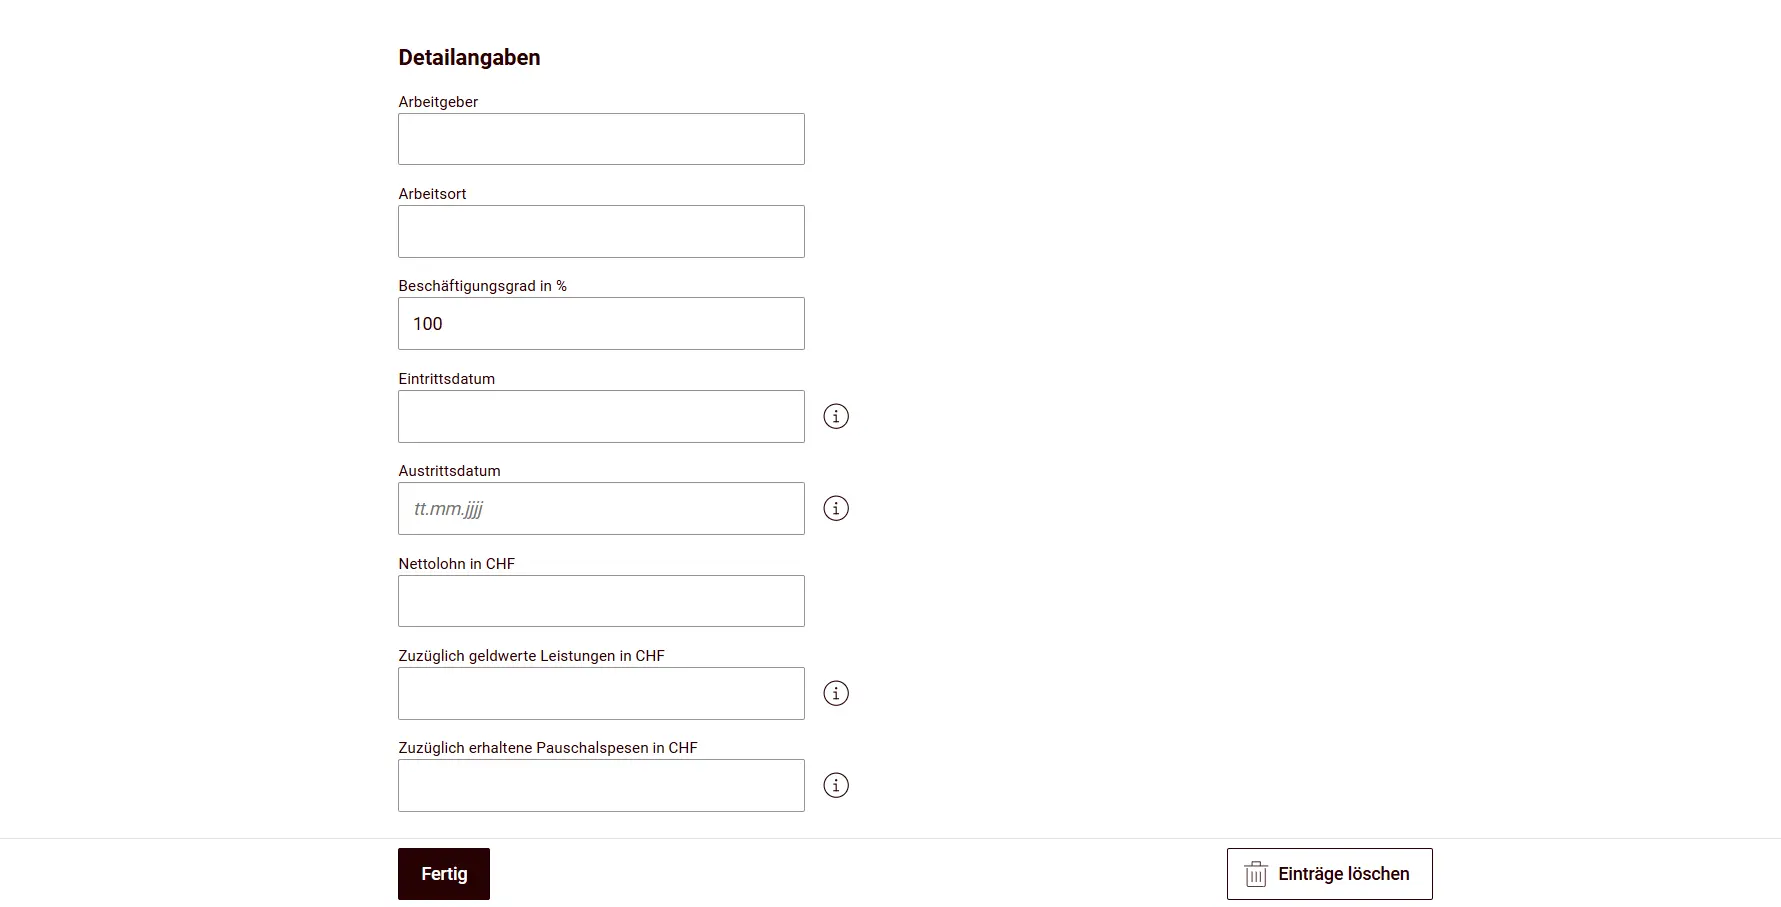This screenshot has height=907, width=1781.
Task: Click the Beschäftigungsgrad in % label
Action: tap(481, 285)
